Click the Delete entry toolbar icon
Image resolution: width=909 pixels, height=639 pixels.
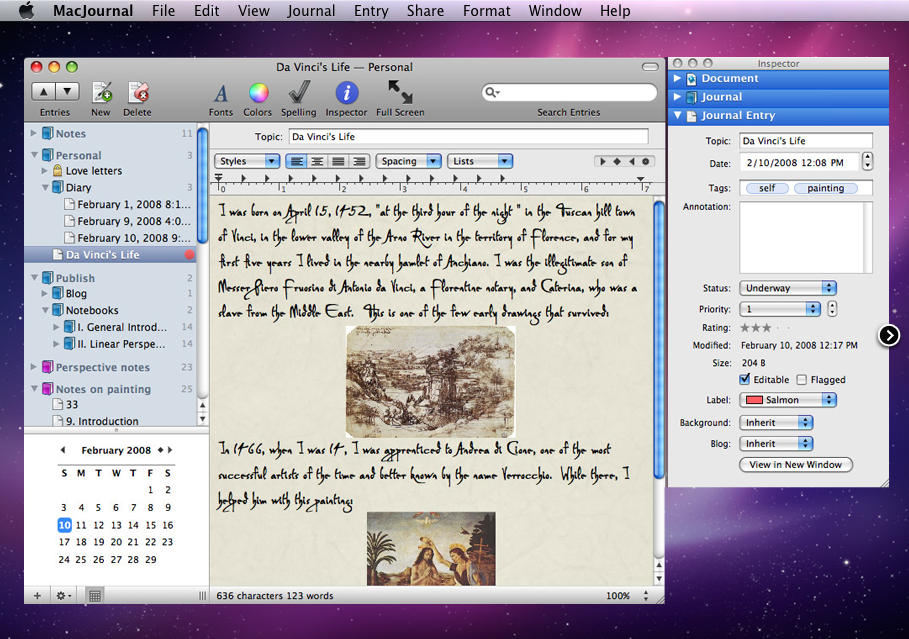point(138,93)
